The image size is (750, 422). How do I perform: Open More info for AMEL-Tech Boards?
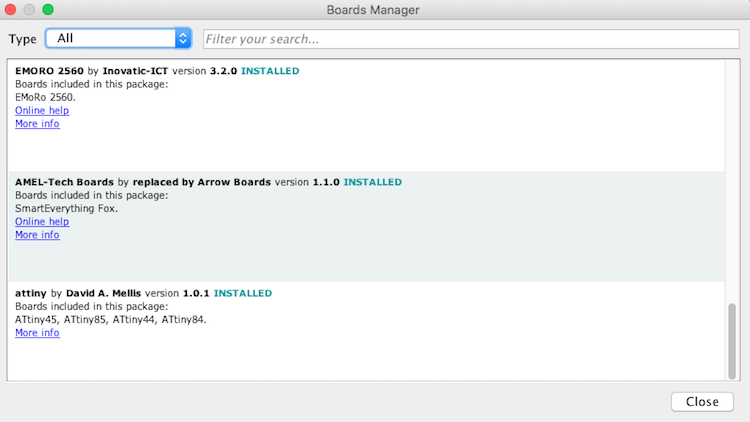[37, 235]
